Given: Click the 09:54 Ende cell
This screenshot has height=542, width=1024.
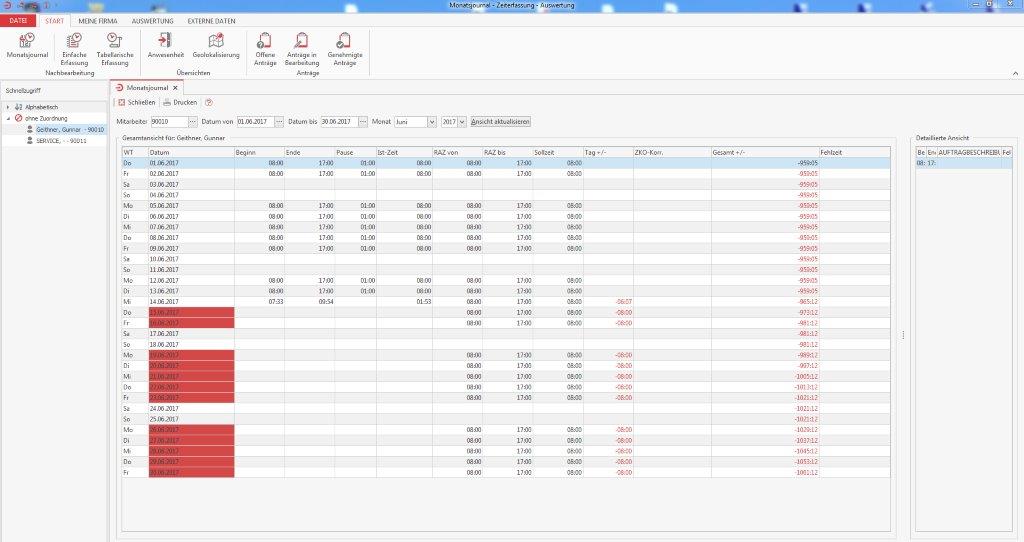Looking at the screenshot, I should 310,302.
